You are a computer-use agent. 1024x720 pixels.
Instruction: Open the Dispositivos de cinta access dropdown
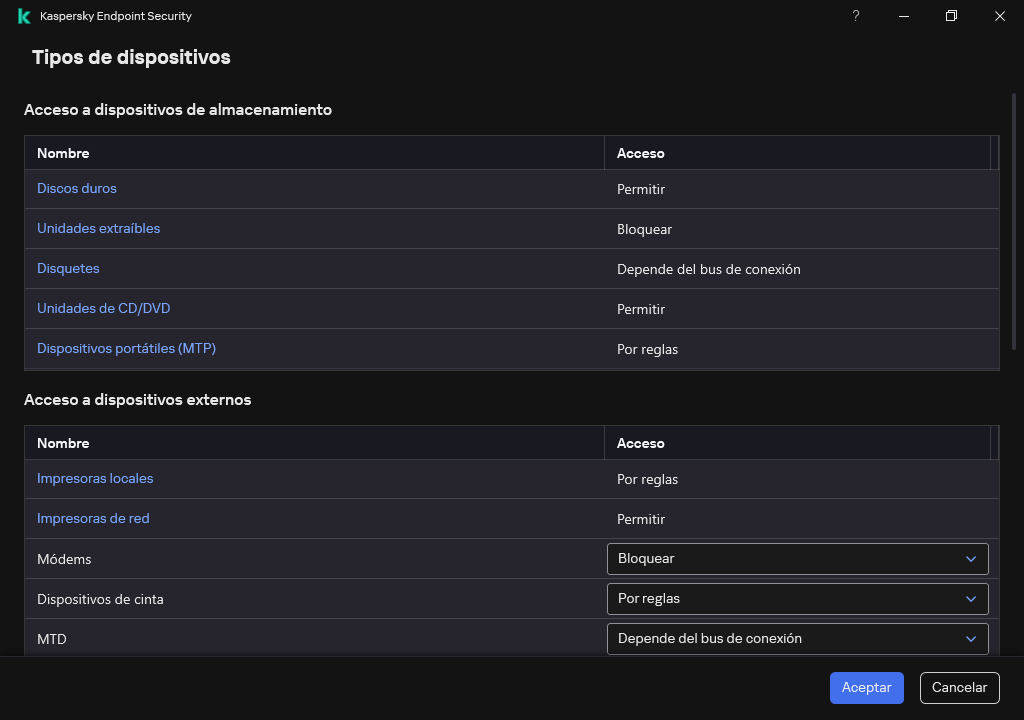(x=797, y=598)
